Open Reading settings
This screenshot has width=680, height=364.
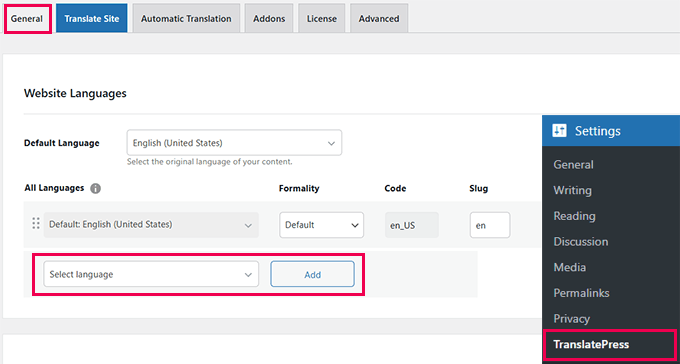(x=574, y=216)
